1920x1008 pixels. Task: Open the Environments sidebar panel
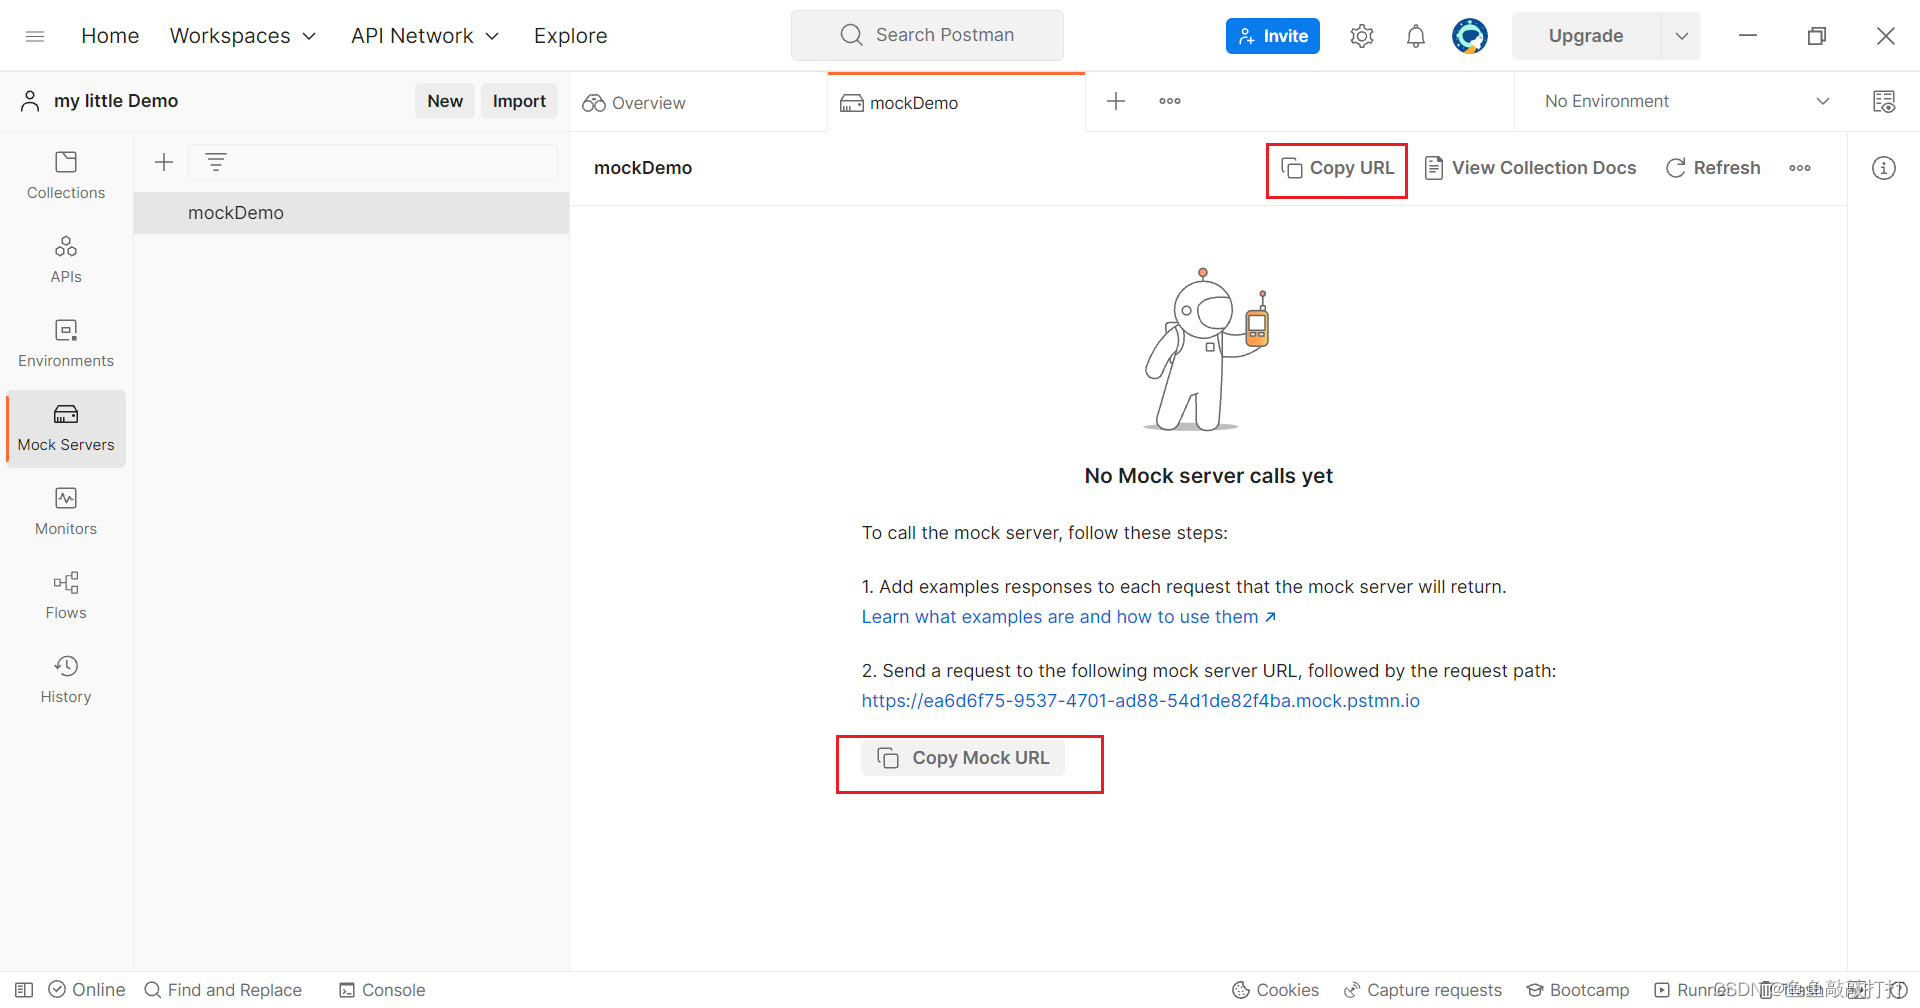65,342
